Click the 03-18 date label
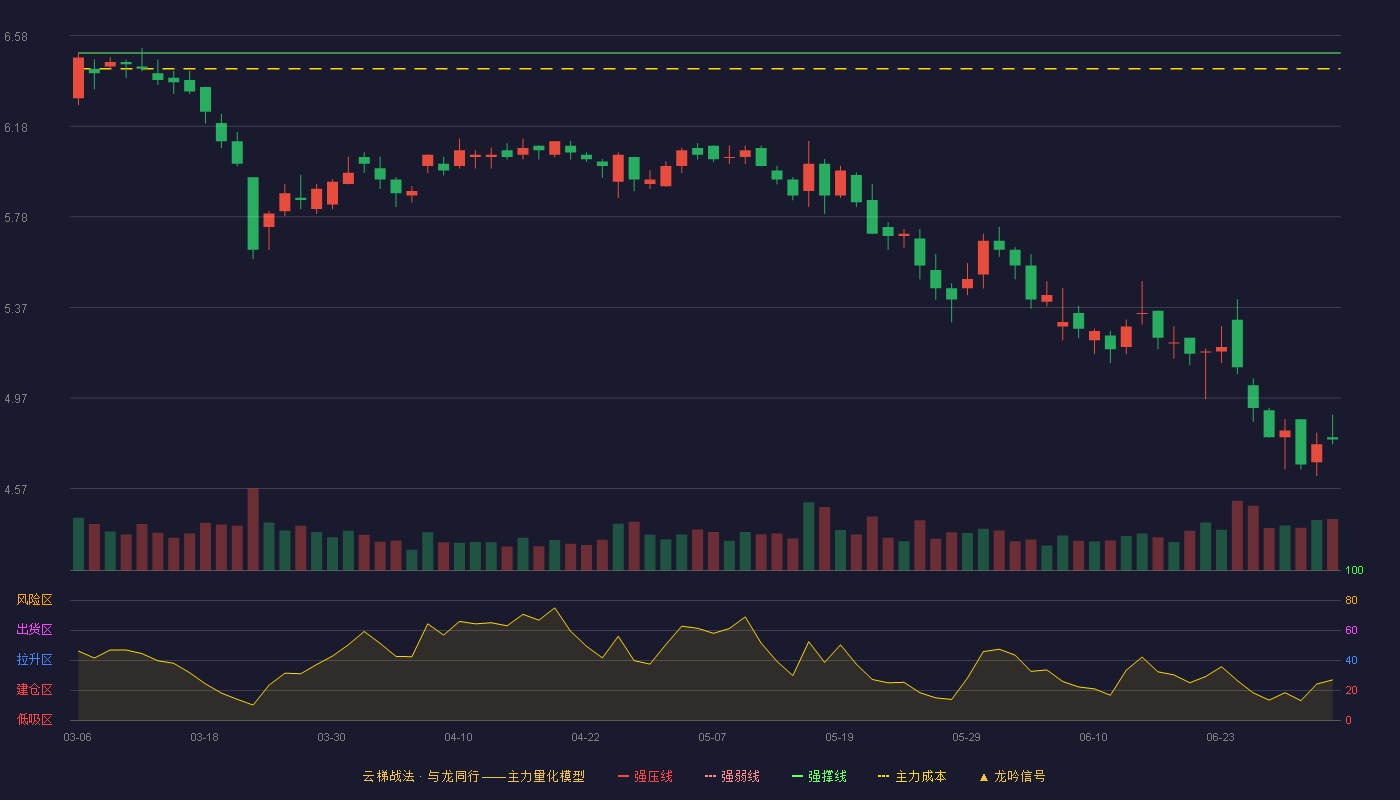1400x800 pixels. click(x=204, y=737)
